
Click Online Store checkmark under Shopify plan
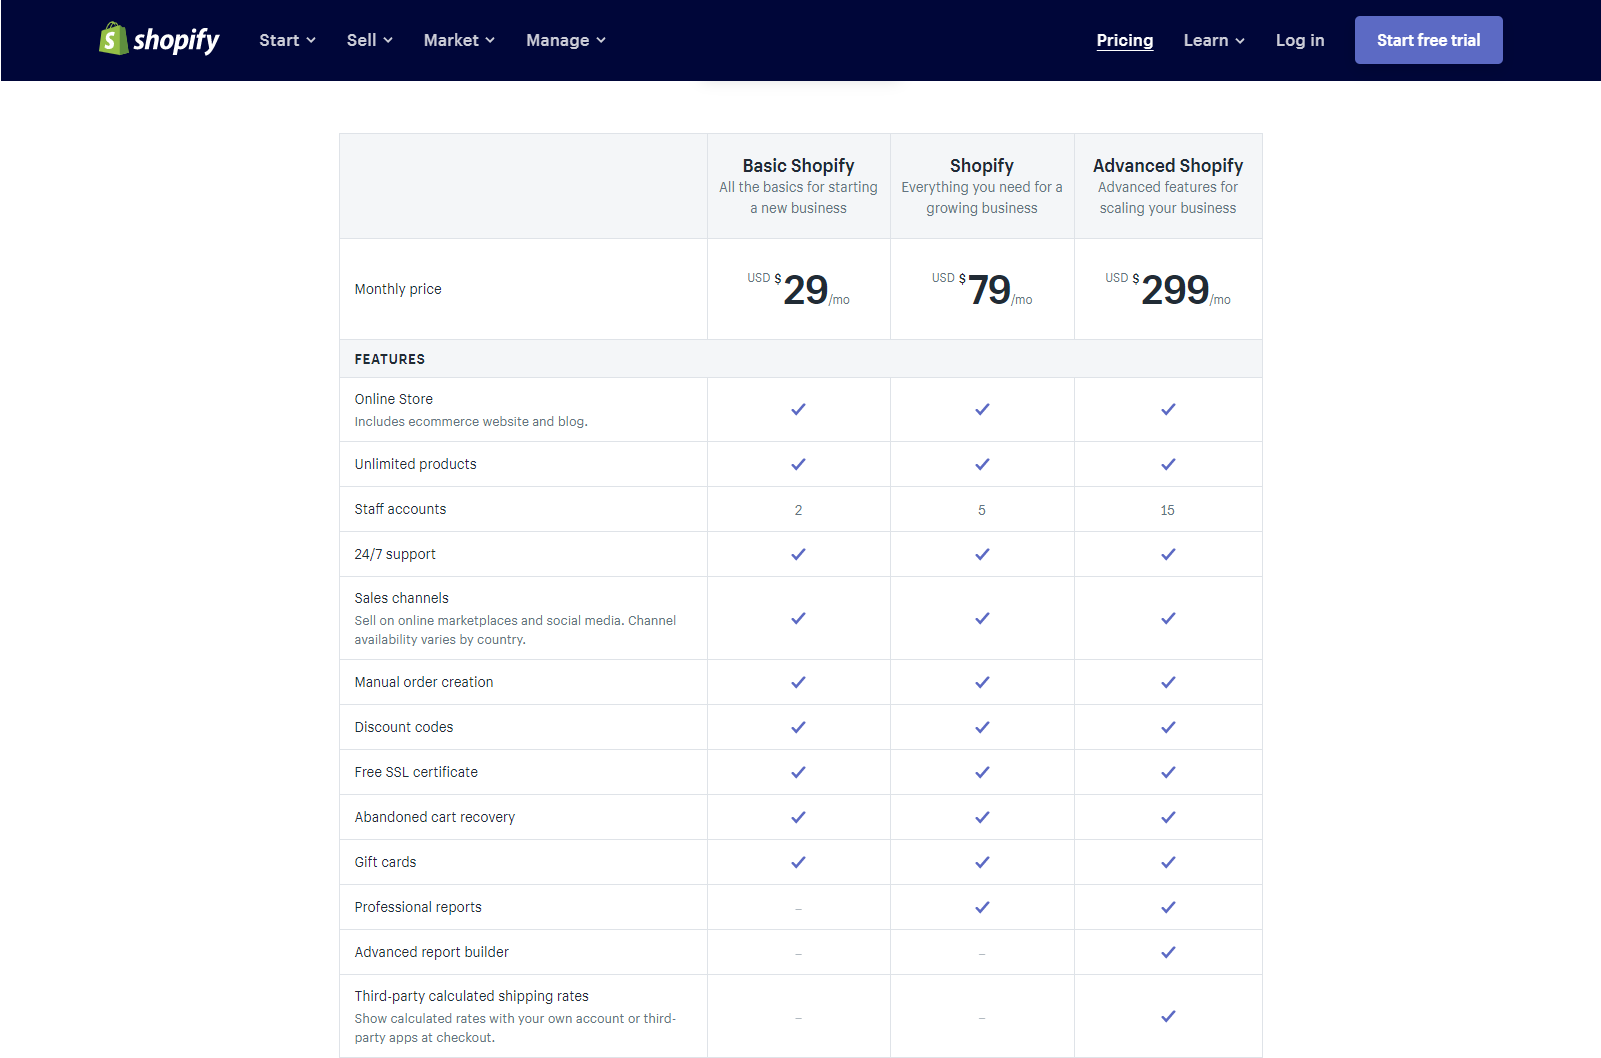(x=982, y=409)
